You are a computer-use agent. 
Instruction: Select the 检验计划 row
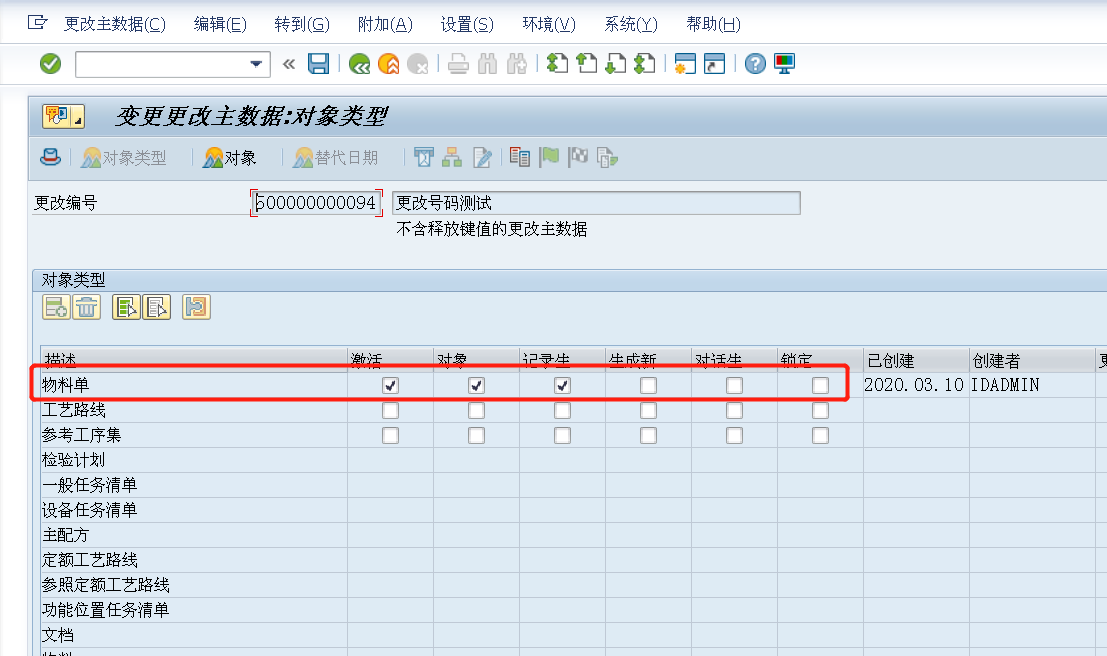pos(193,460)
